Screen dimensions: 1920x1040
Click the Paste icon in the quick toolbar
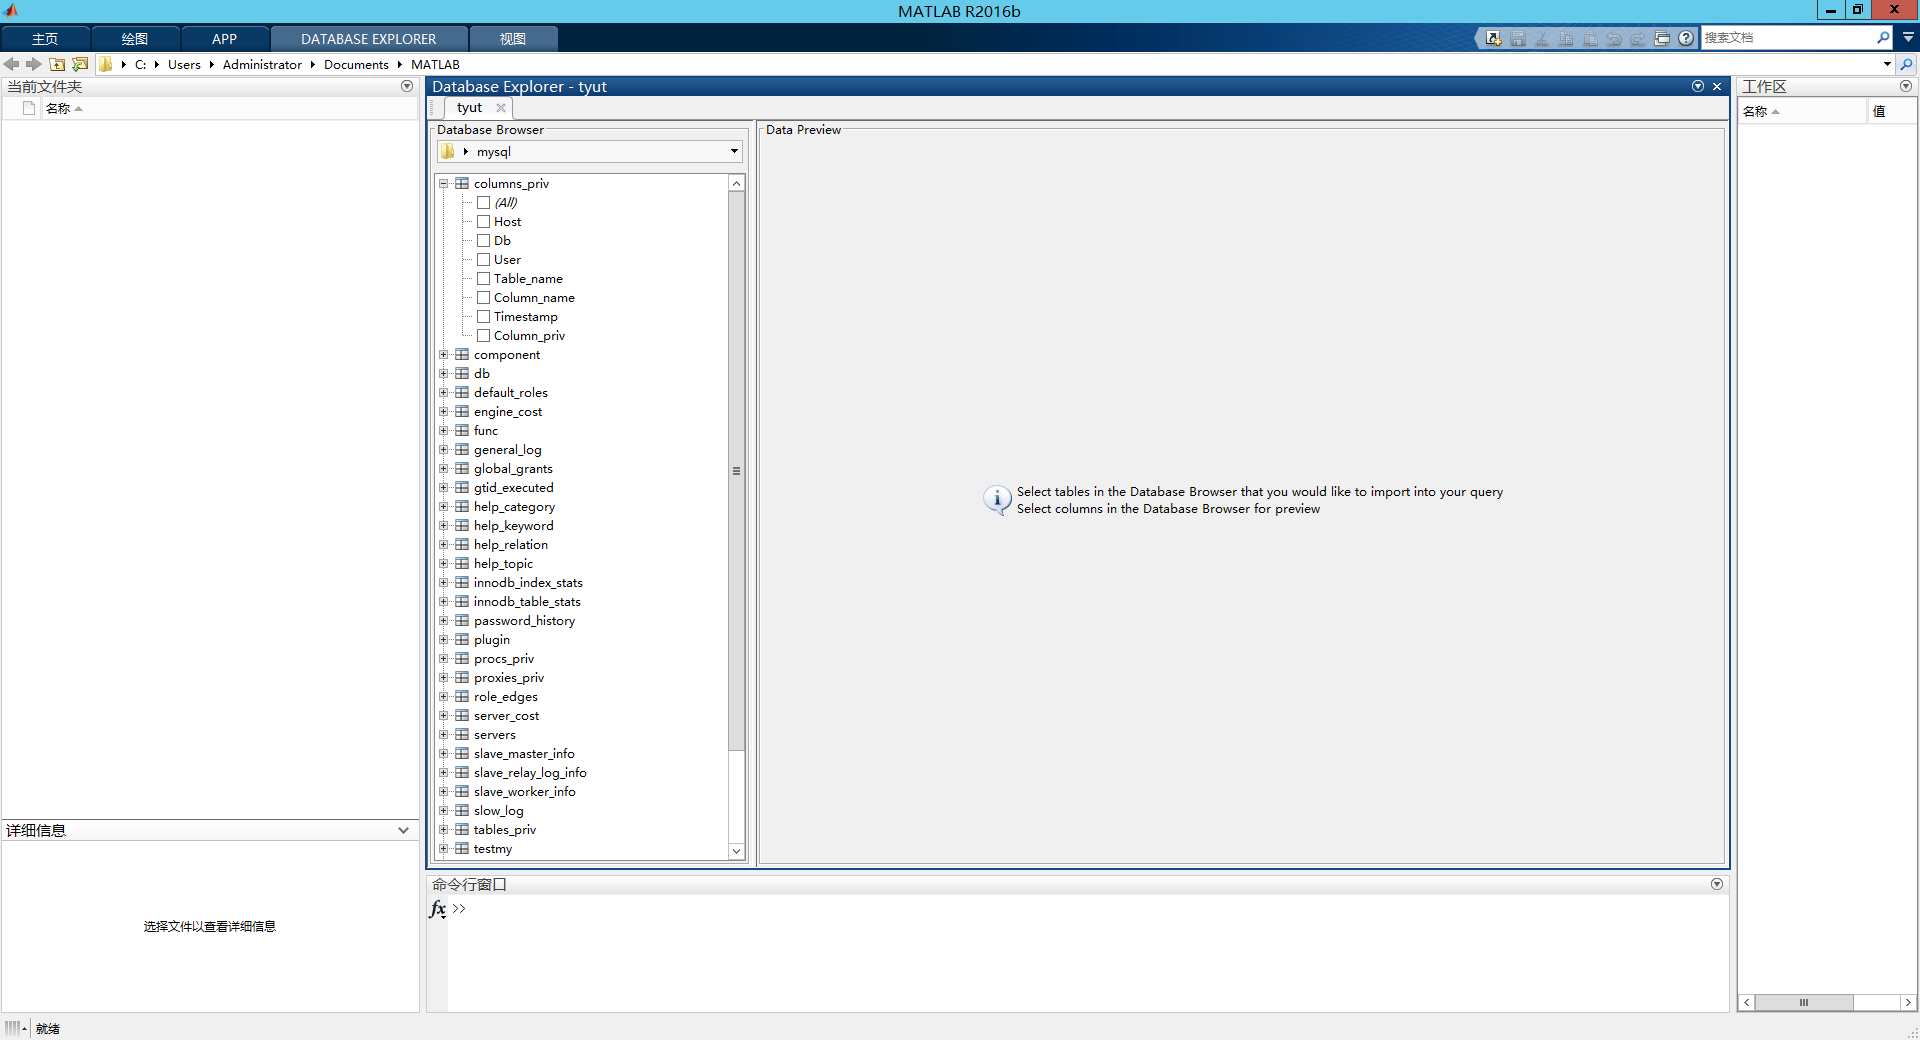click(x=1590, y=37)
